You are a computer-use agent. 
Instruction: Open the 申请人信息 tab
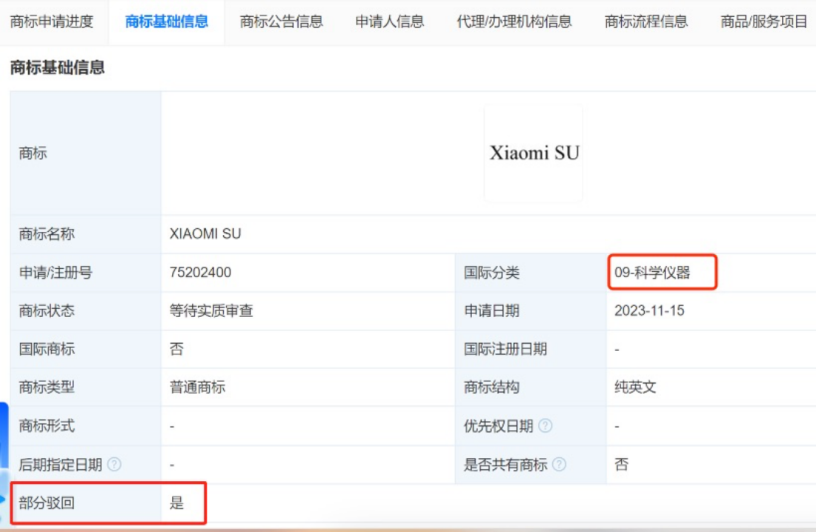tap(390, 22)
